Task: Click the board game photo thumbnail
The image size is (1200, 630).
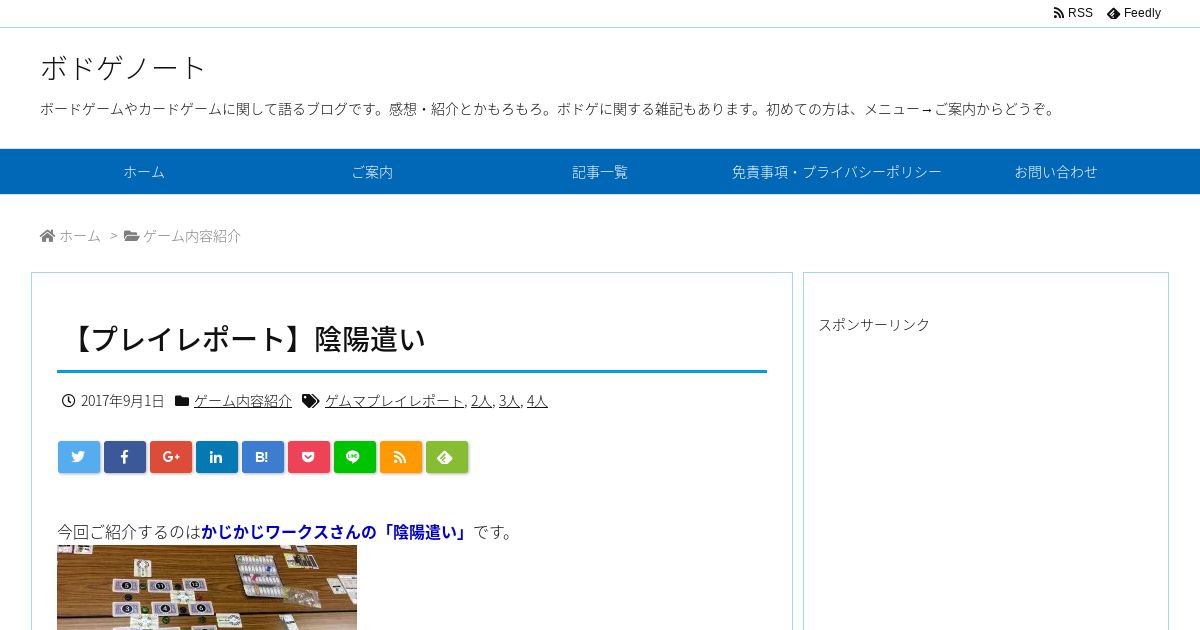Action: (x=207, y=588)
